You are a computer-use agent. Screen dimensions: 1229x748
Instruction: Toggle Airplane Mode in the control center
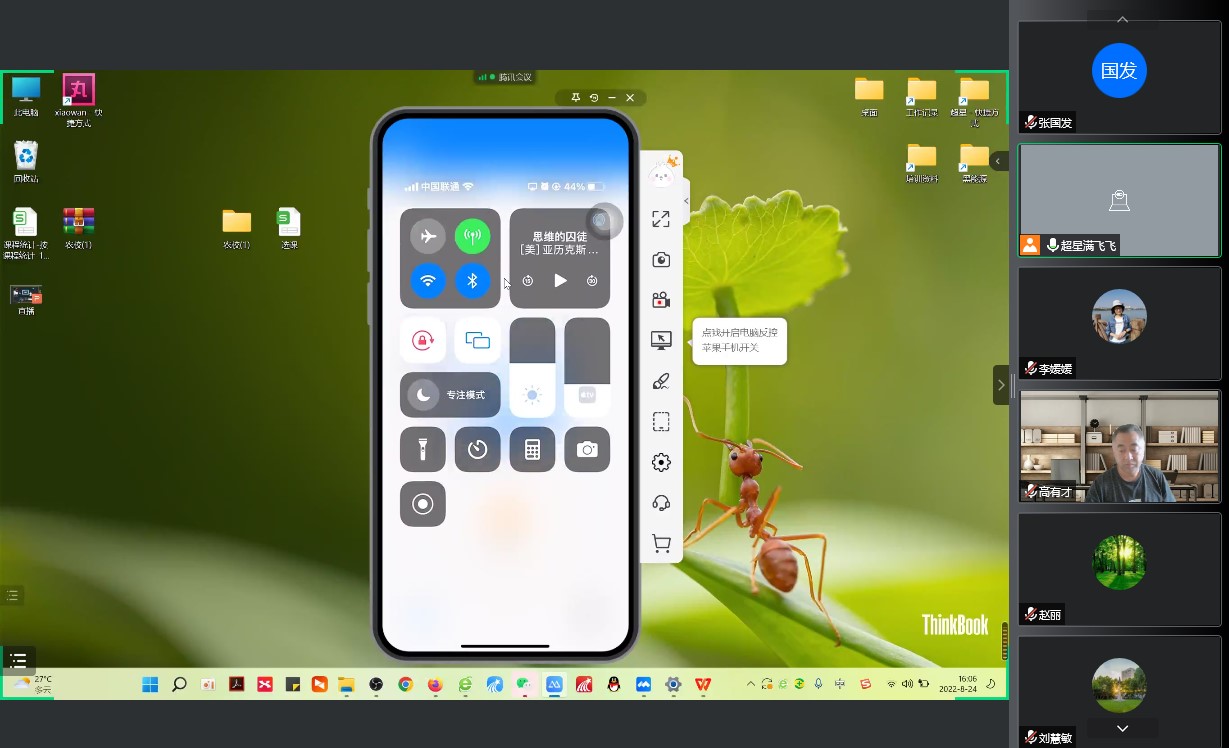tap(428, 237)
